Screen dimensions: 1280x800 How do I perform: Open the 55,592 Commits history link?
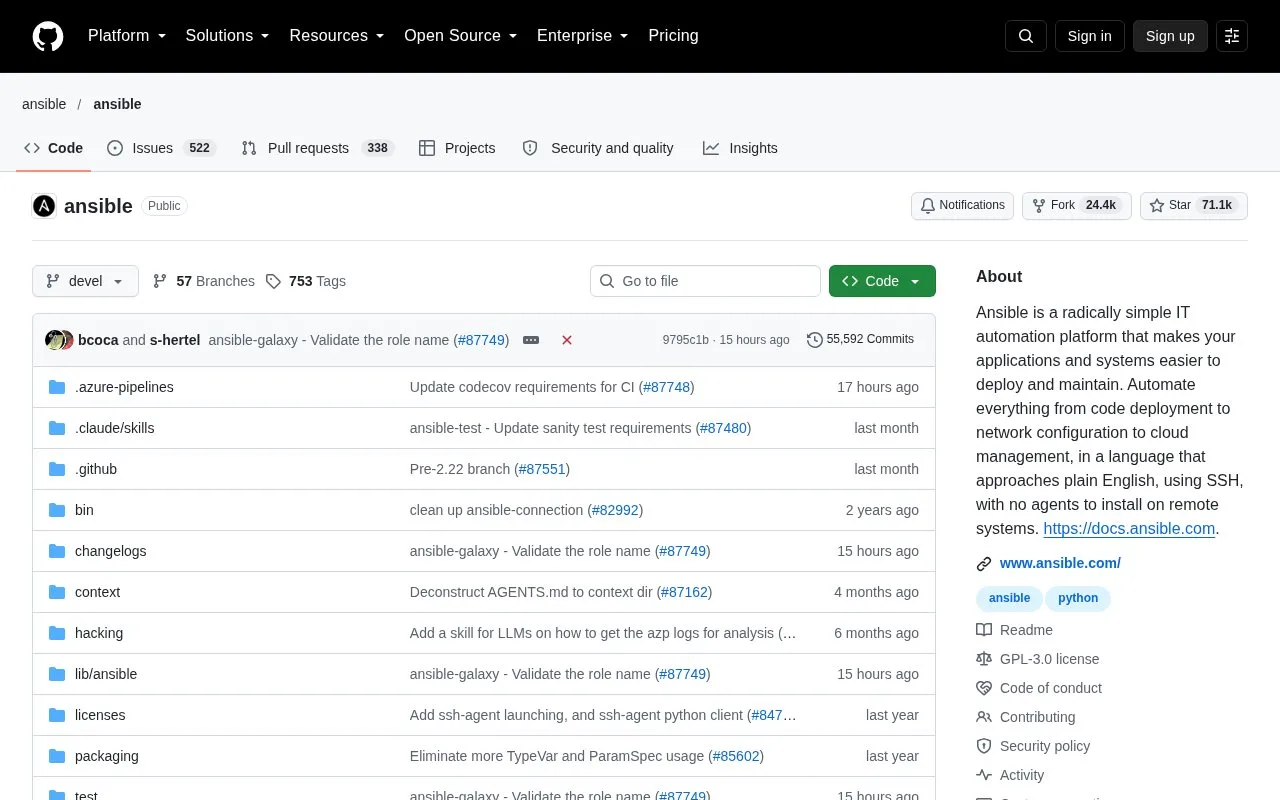(860, 340)
